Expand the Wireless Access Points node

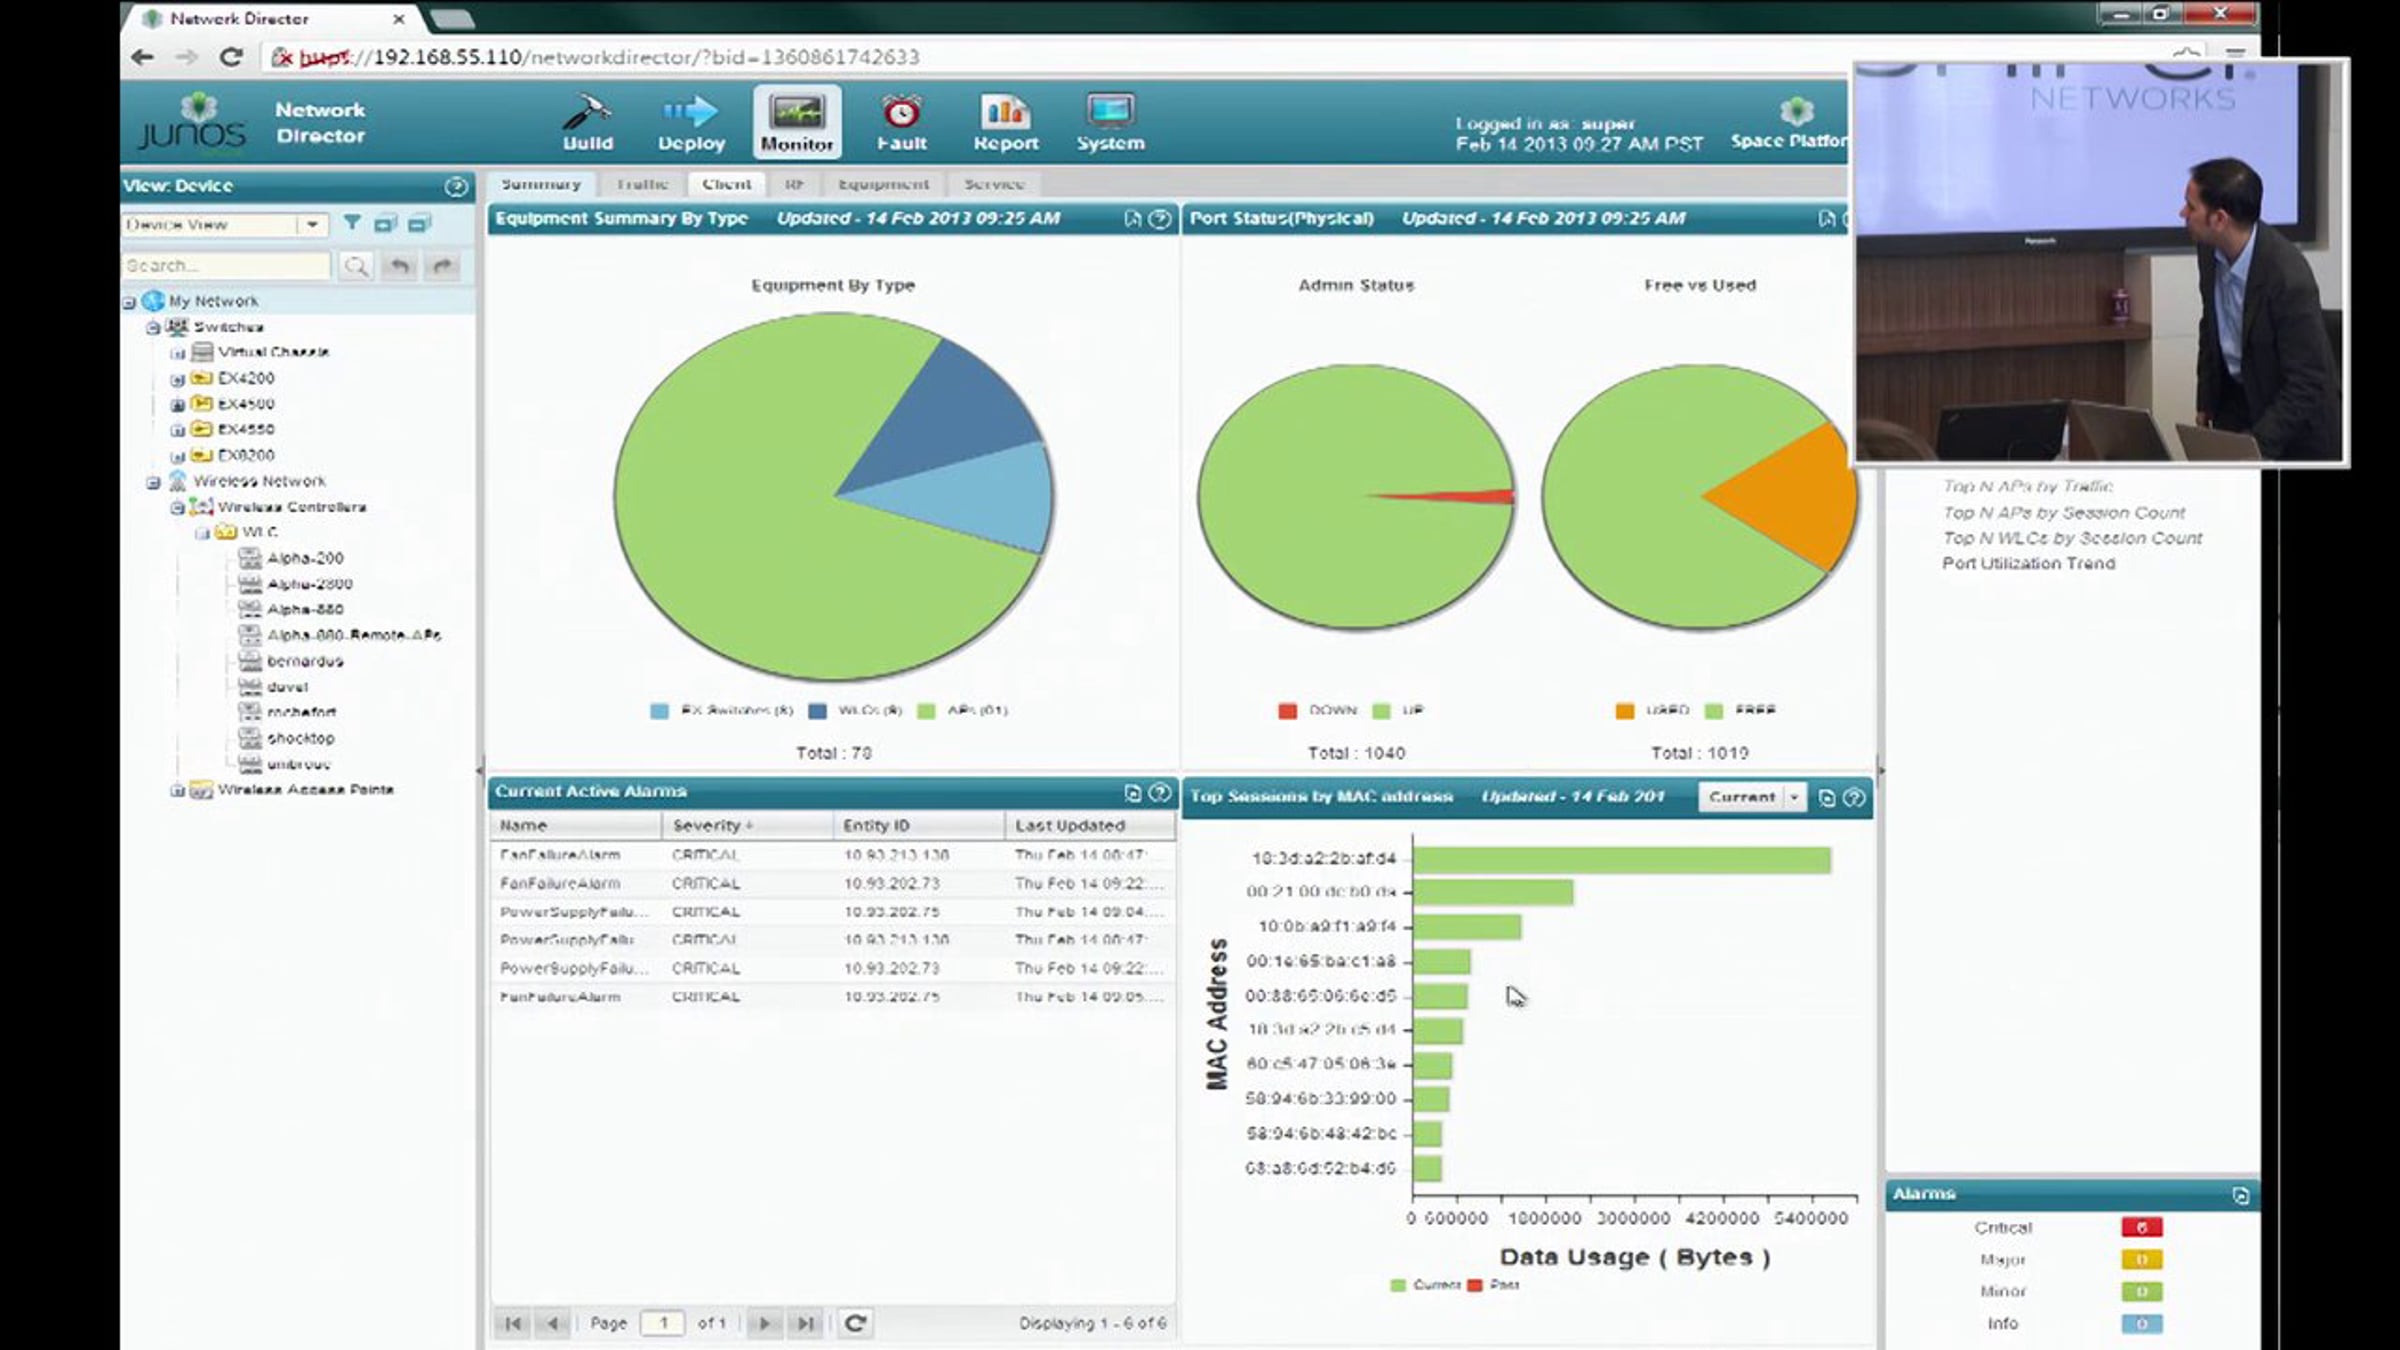177,791
